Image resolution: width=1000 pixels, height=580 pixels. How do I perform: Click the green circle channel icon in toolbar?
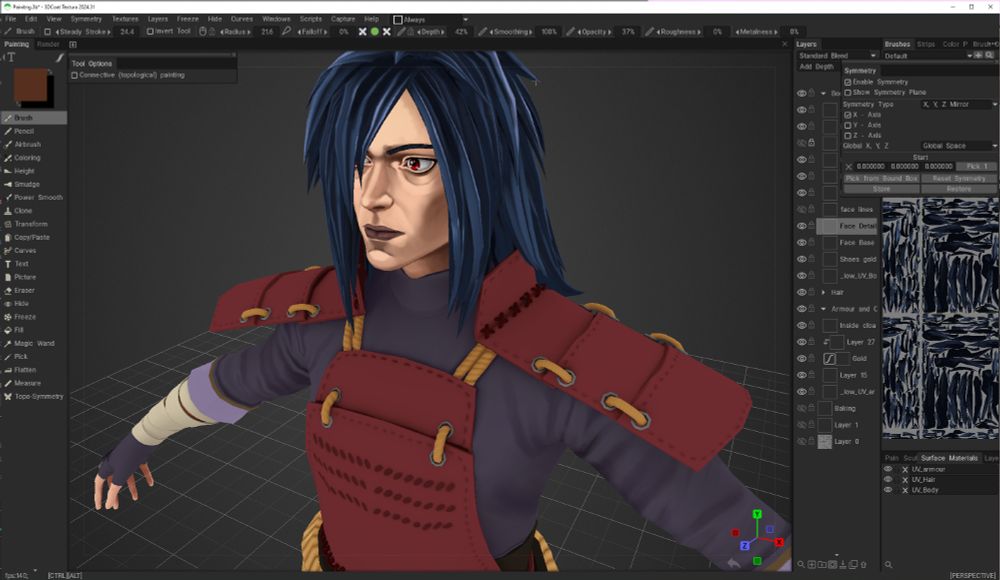point(374,31)
